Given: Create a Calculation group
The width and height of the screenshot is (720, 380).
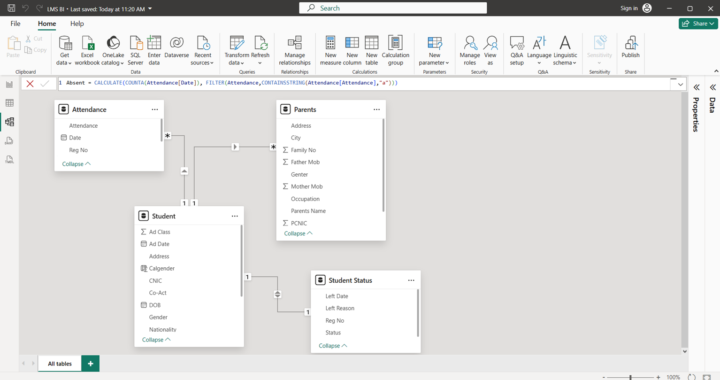Looking at the screenshot, I should click(x=395, y=50).
